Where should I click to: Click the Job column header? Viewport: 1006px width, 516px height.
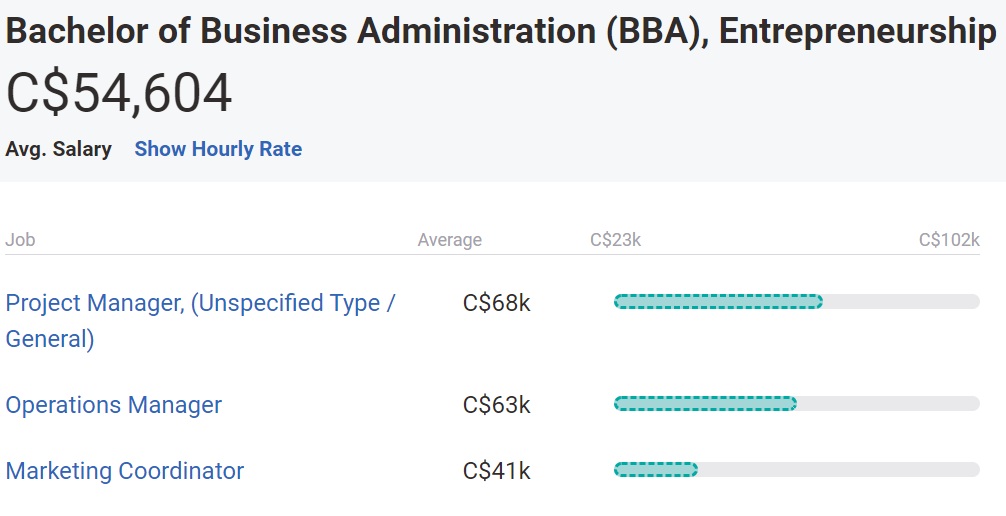[x=20, y=240]
